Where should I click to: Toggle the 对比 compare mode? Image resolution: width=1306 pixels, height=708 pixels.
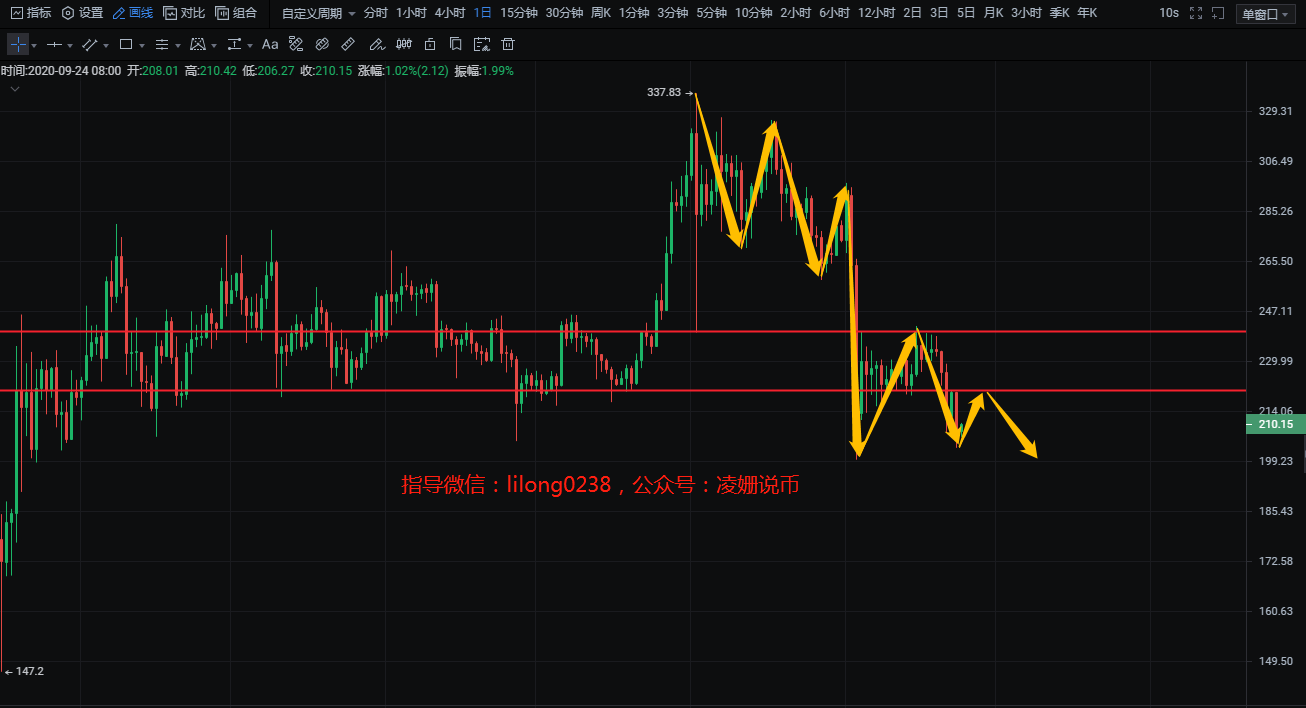184,13
